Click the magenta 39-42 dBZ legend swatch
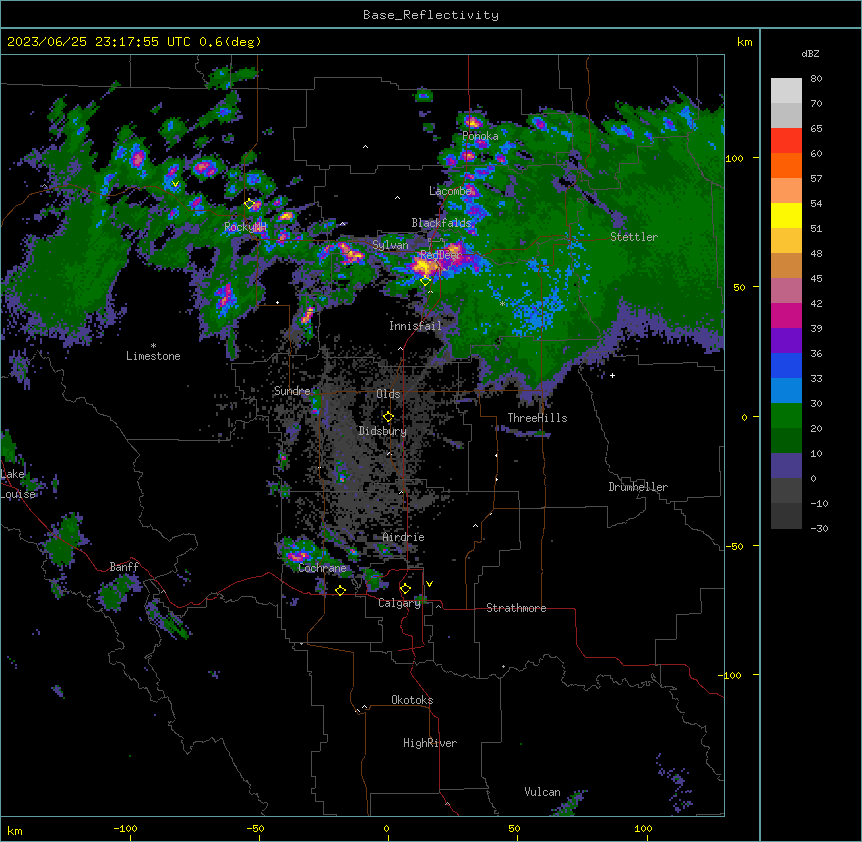 pyautogui.click(x=786, y=315)
